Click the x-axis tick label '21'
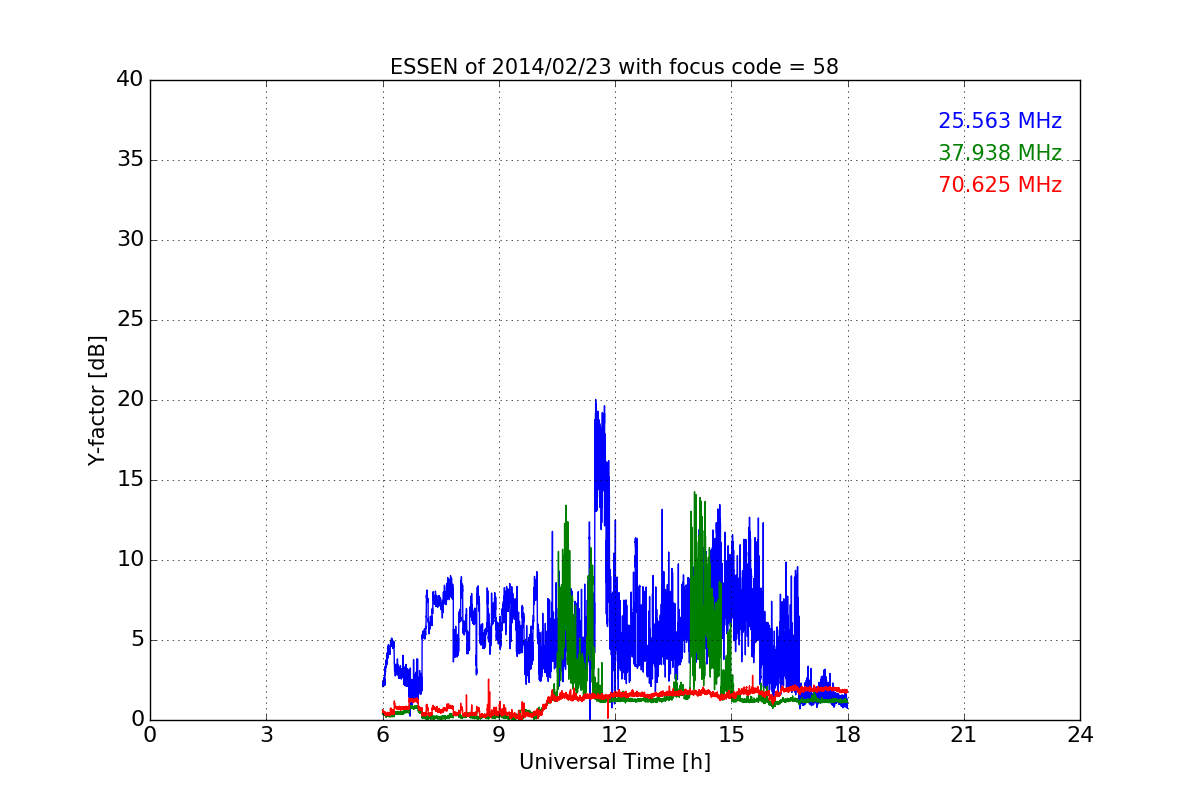 pos(964,734)
